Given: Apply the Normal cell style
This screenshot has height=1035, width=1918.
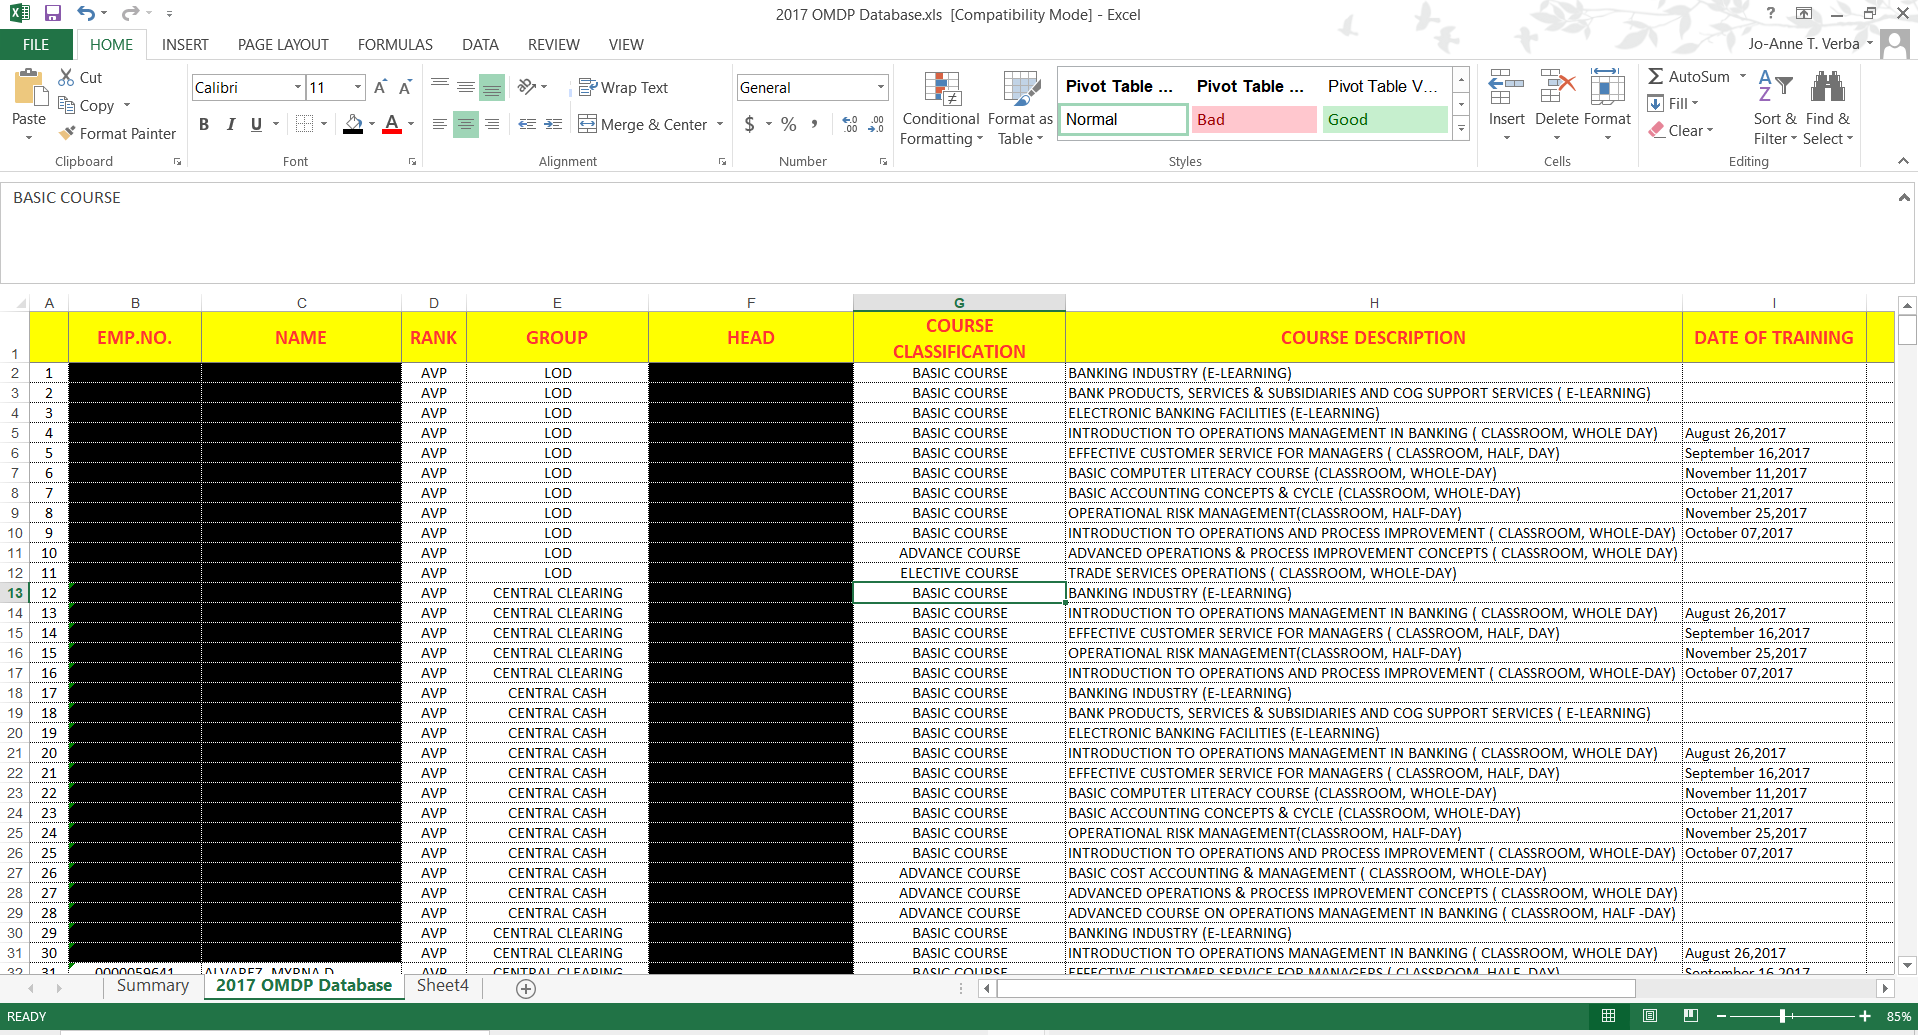Looking at the screenshot, I should point(1122,119).
